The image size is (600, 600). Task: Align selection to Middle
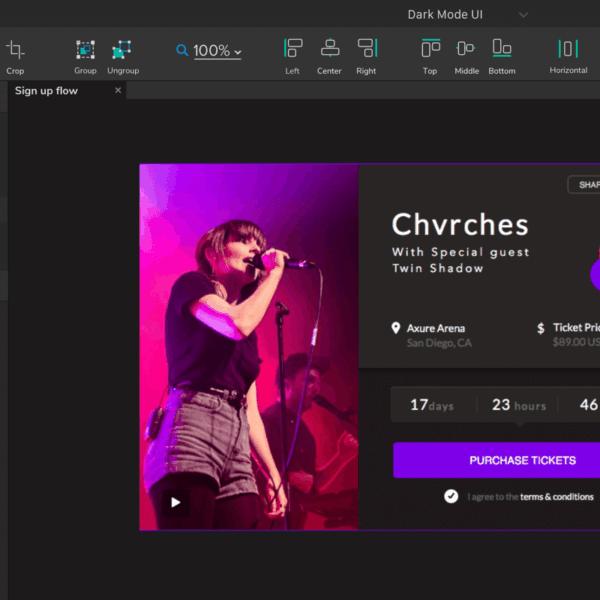pyautogui.click(x=466, y=48)
